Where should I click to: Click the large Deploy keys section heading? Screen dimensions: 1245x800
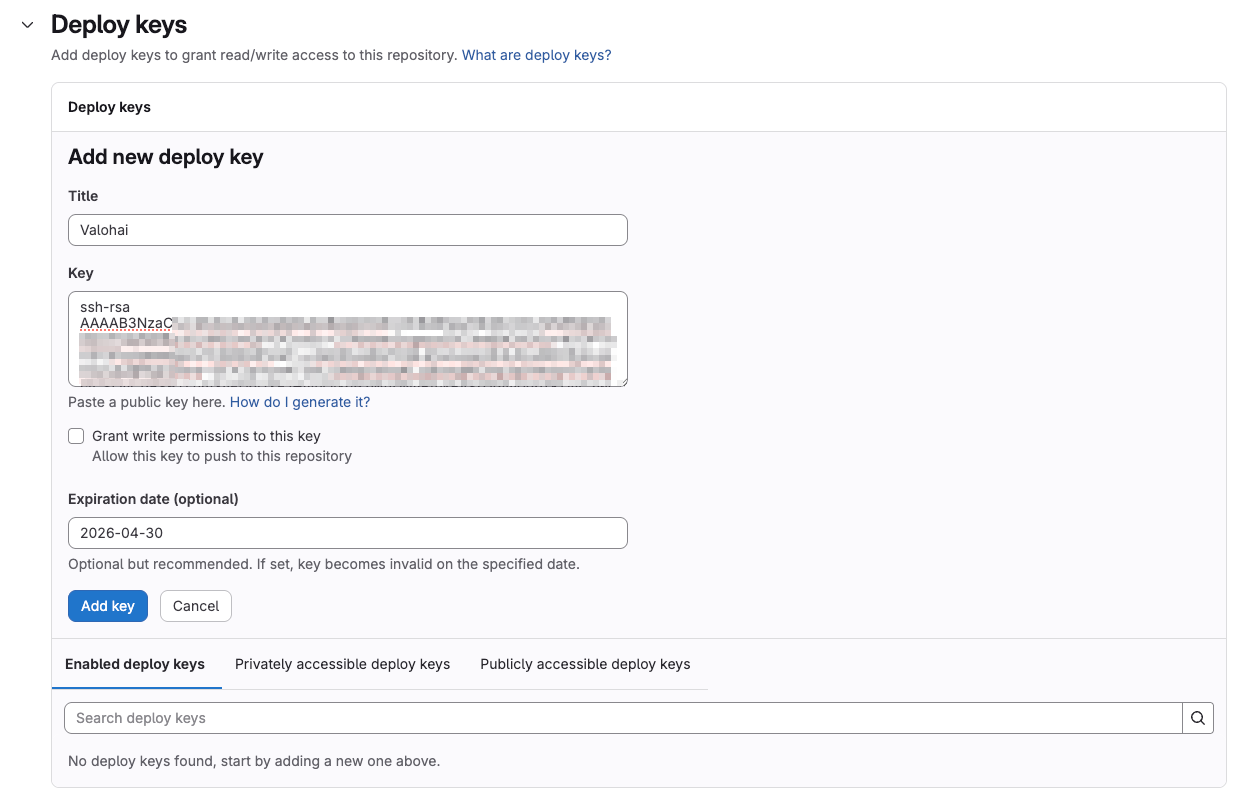[119, 25]
